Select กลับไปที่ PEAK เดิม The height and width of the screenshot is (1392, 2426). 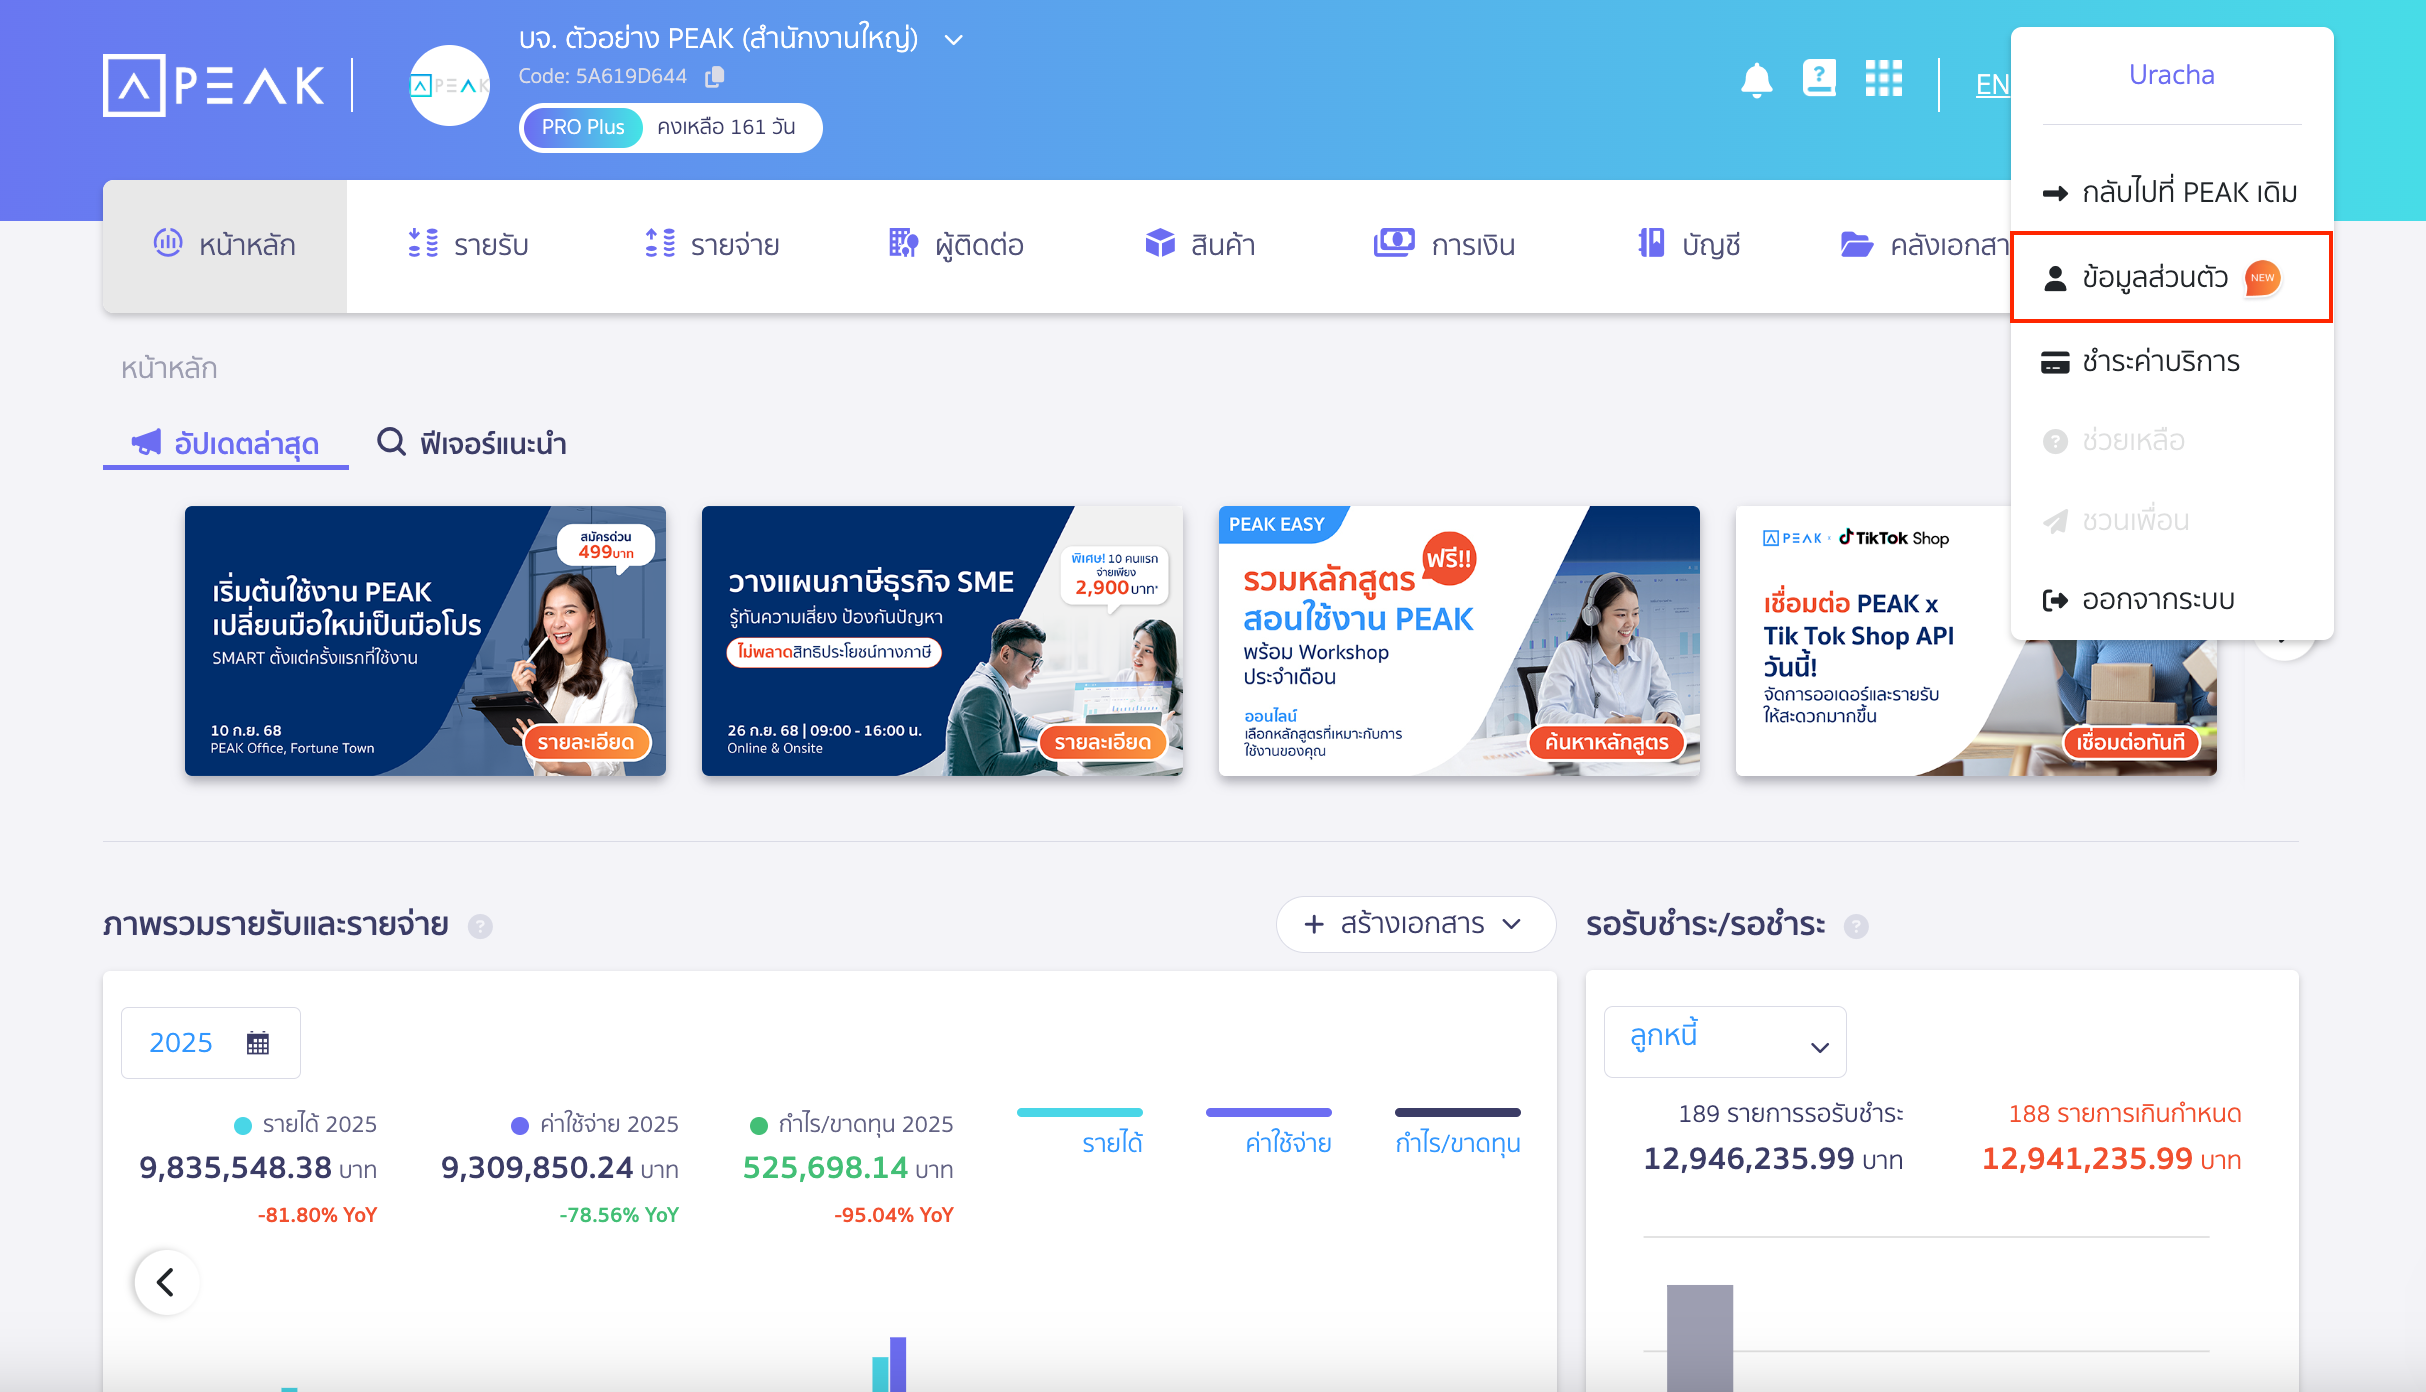[x=2172, y=193]
